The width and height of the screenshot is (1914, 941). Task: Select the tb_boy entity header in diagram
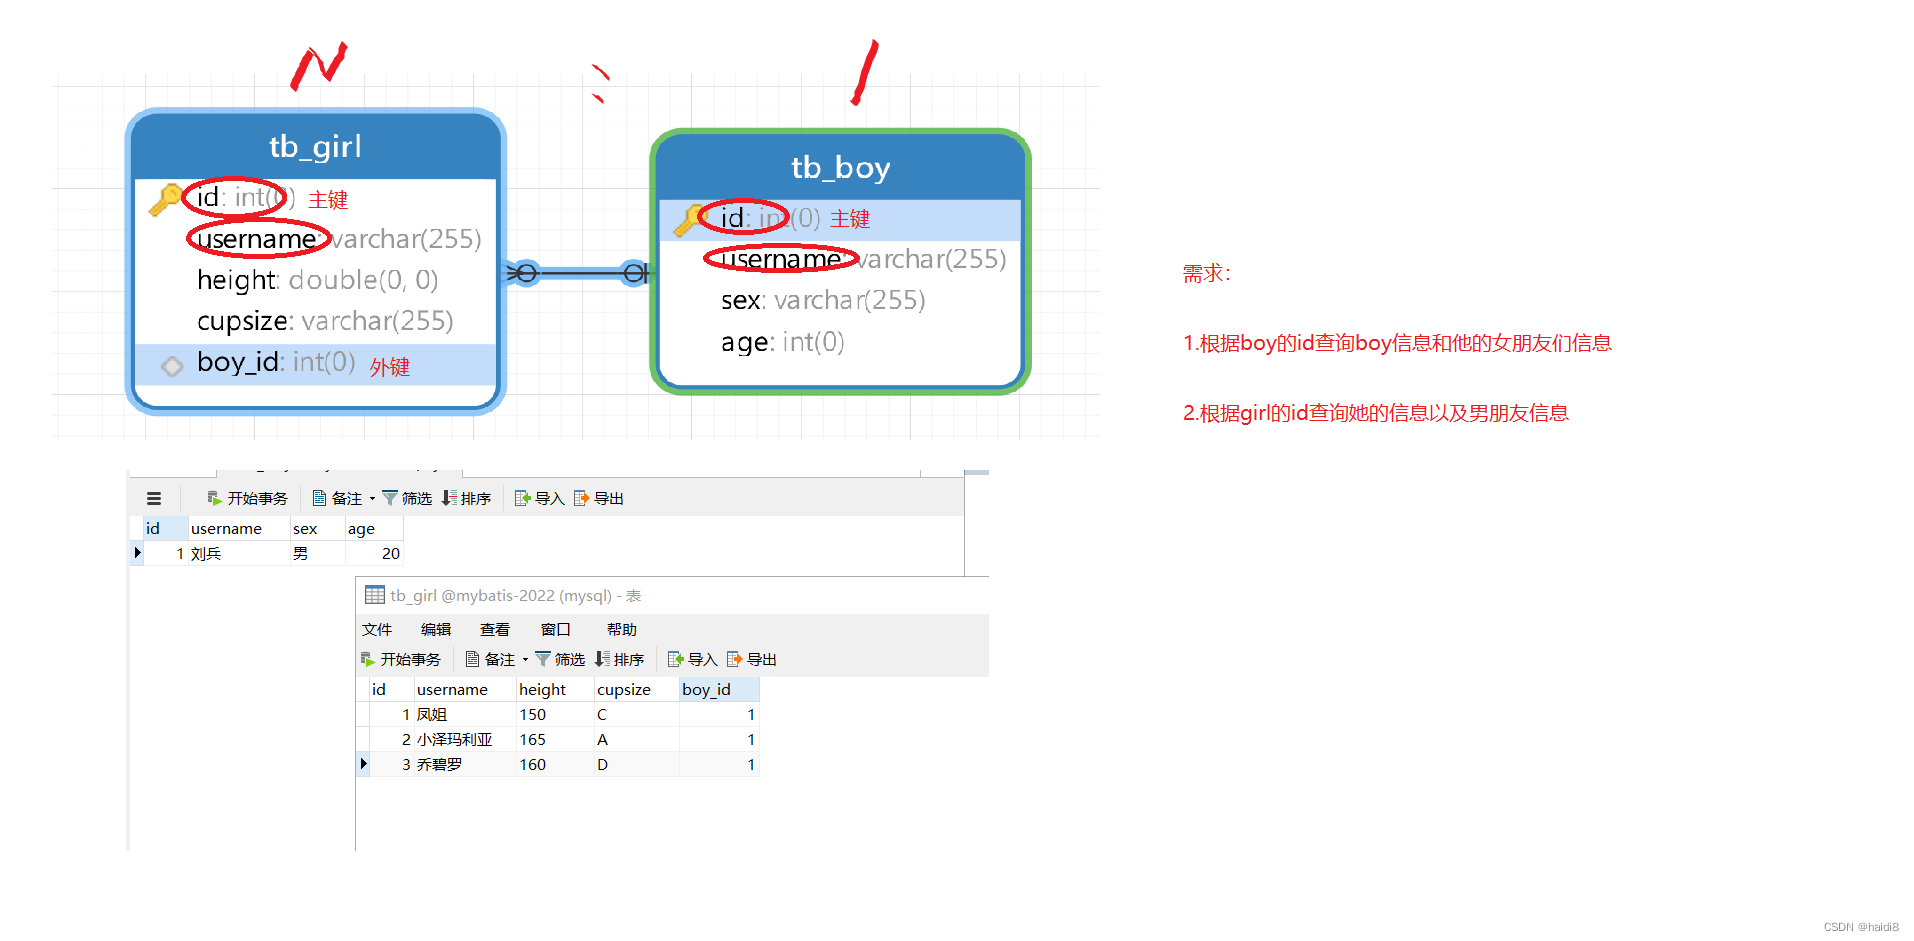coord(840,168)
